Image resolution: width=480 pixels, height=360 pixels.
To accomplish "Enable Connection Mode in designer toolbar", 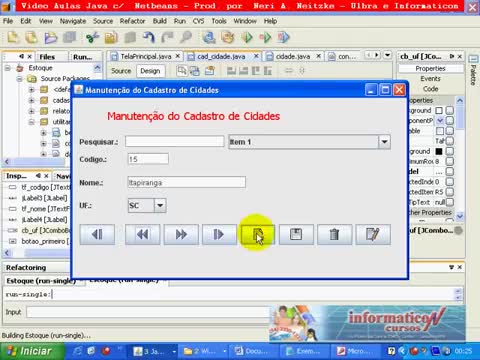I will [x=195, y=71].
